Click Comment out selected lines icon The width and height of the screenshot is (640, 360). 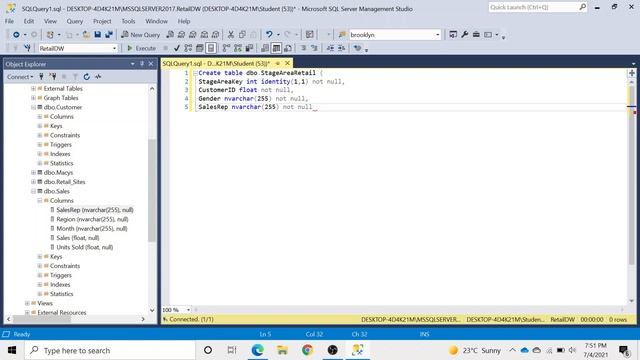303,48
